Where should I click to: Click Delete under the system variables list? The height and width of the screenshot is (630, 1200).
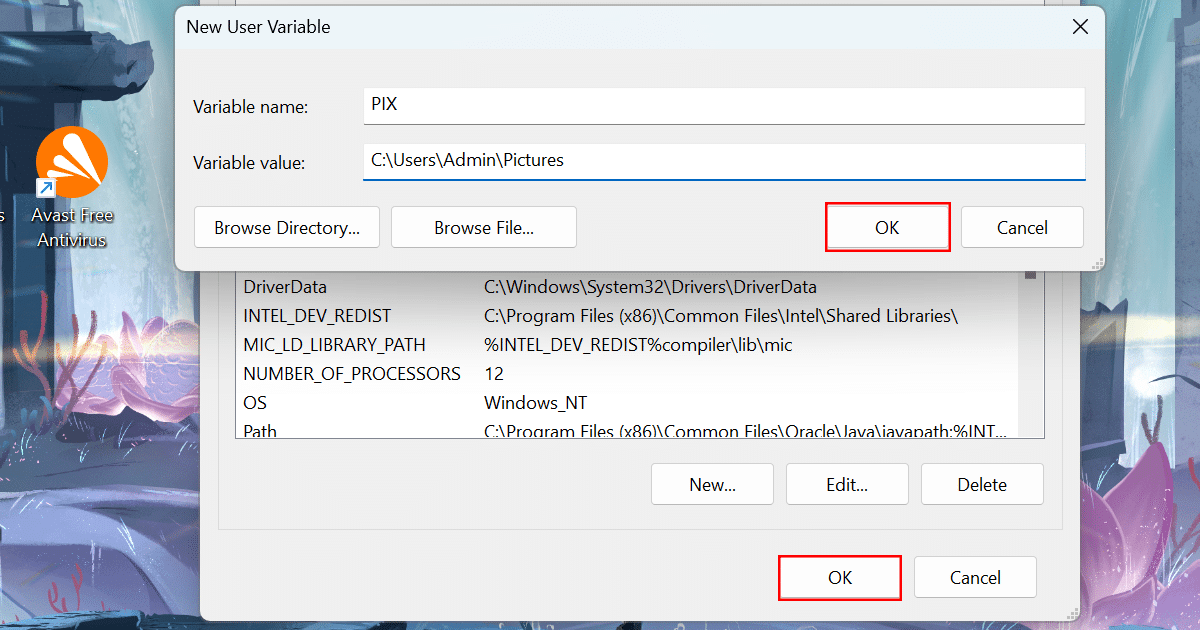(x=982, y=485)
